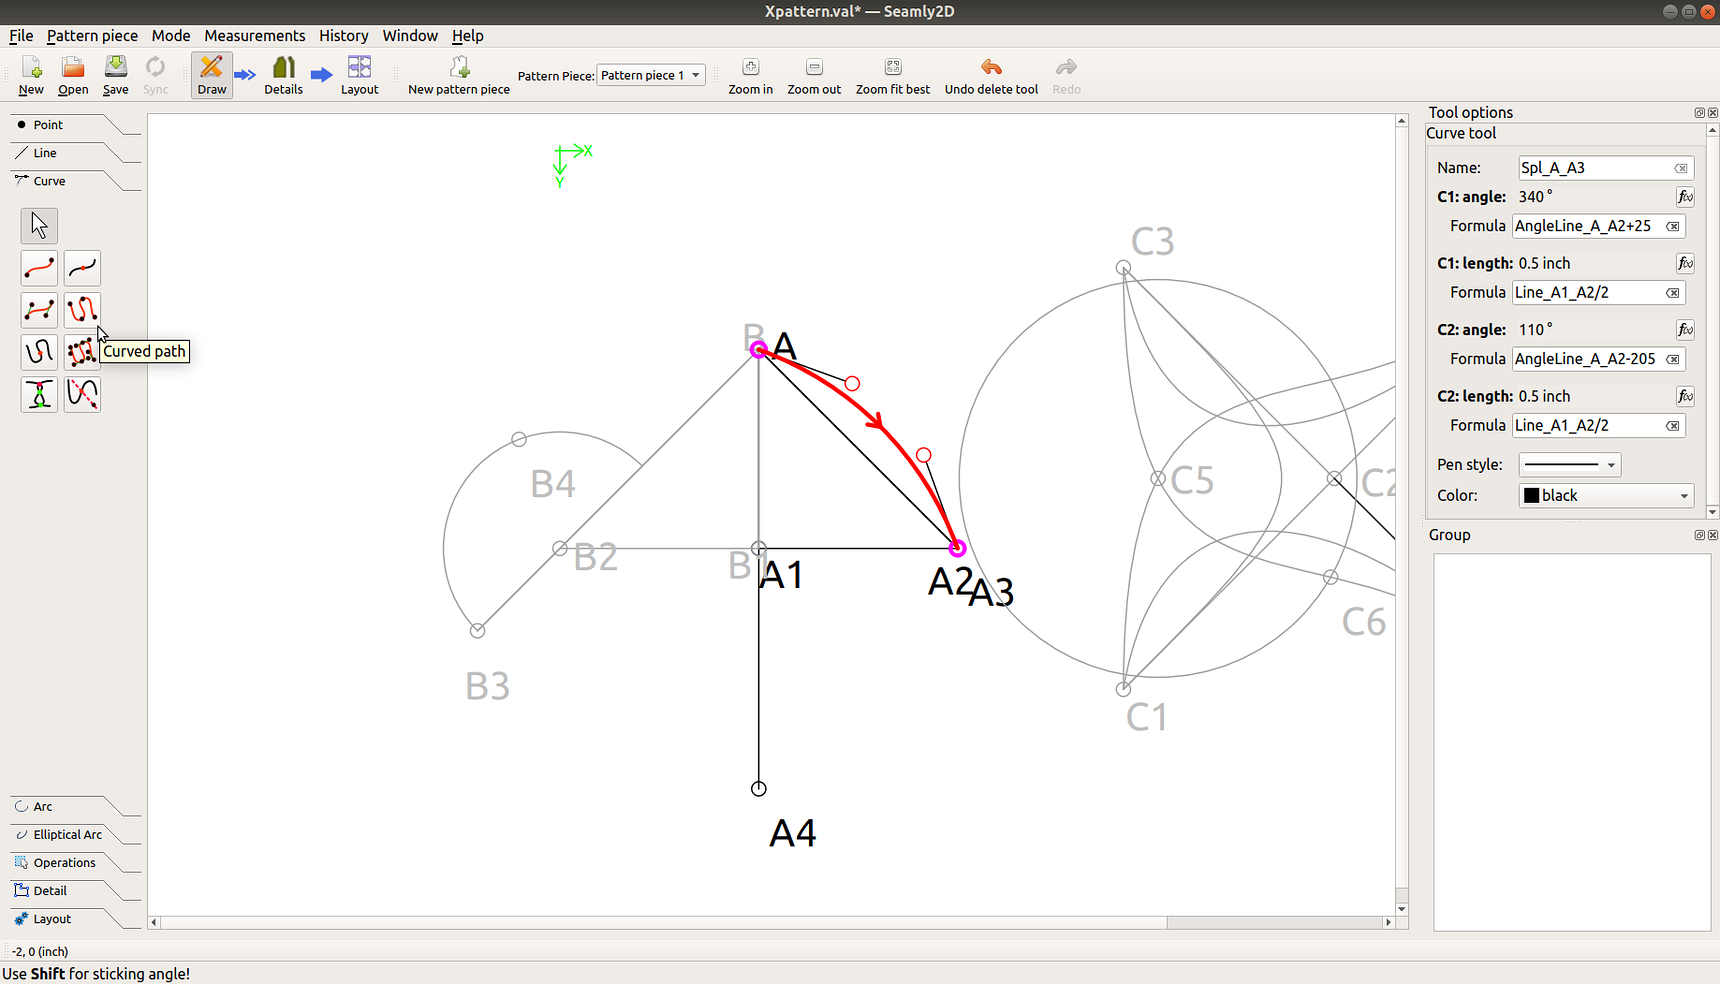Open the Pattern Piece dropdown
1720x984 pixels.
point(651,74)
